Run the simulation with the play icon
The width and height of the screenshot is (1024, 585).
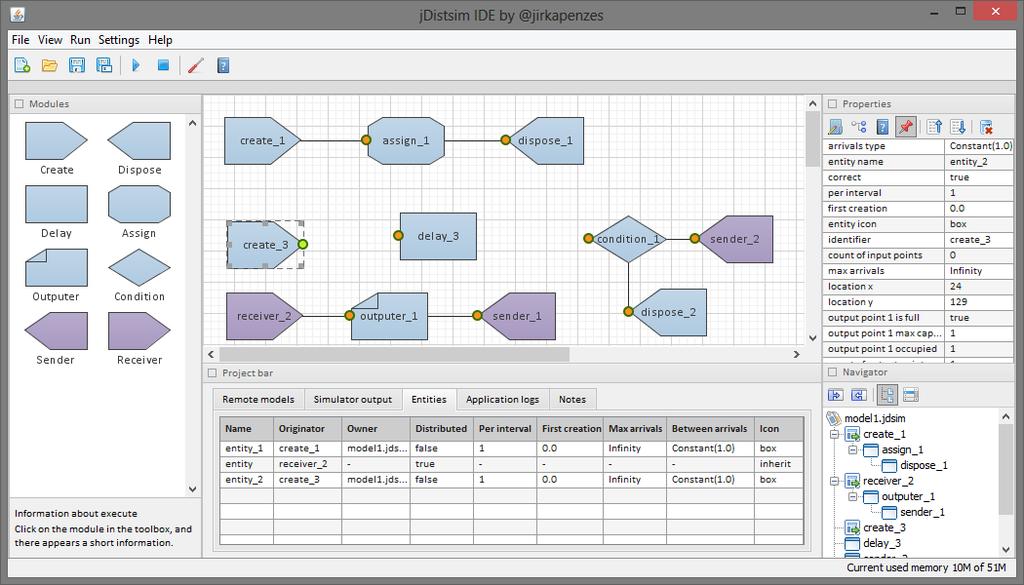[x=136, y=65]
